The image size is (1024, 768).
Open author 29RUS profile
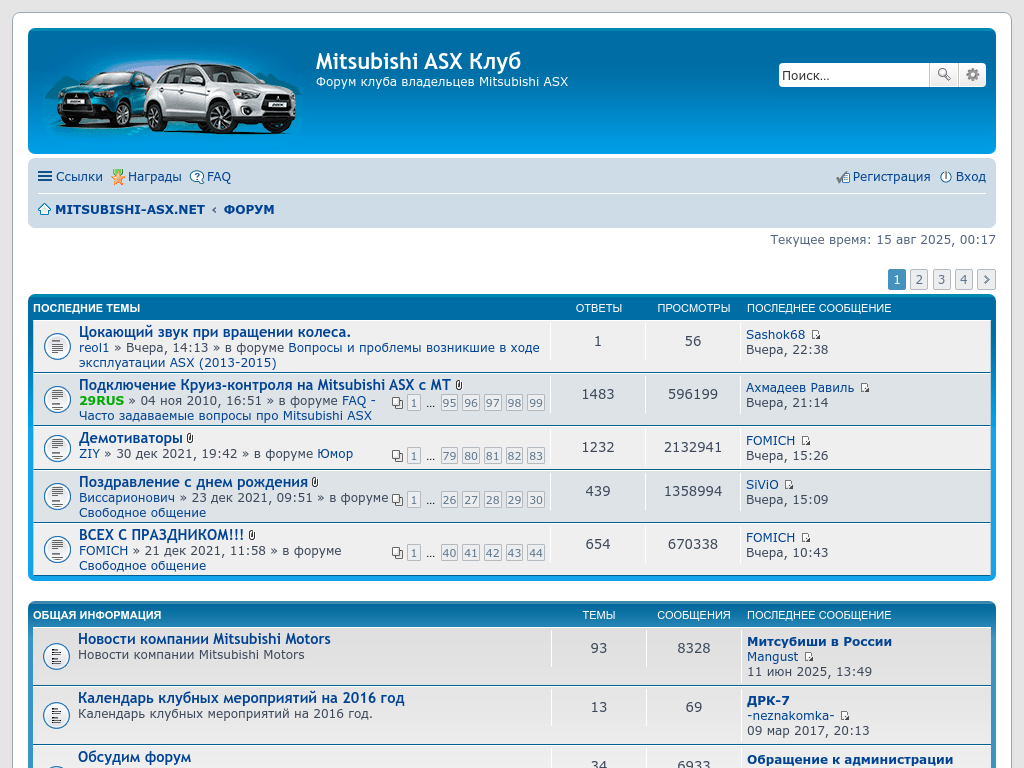coord(101,400)
